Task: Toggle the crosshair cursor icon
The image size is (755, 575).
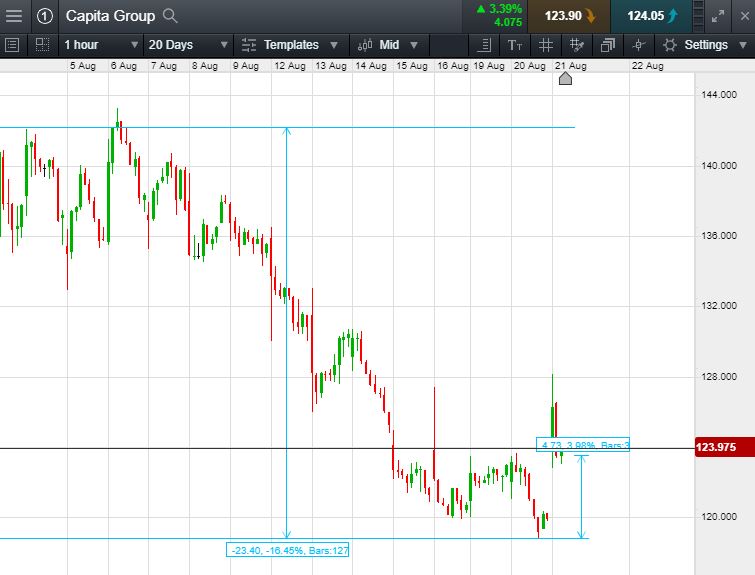Action: tap(638, 45)
